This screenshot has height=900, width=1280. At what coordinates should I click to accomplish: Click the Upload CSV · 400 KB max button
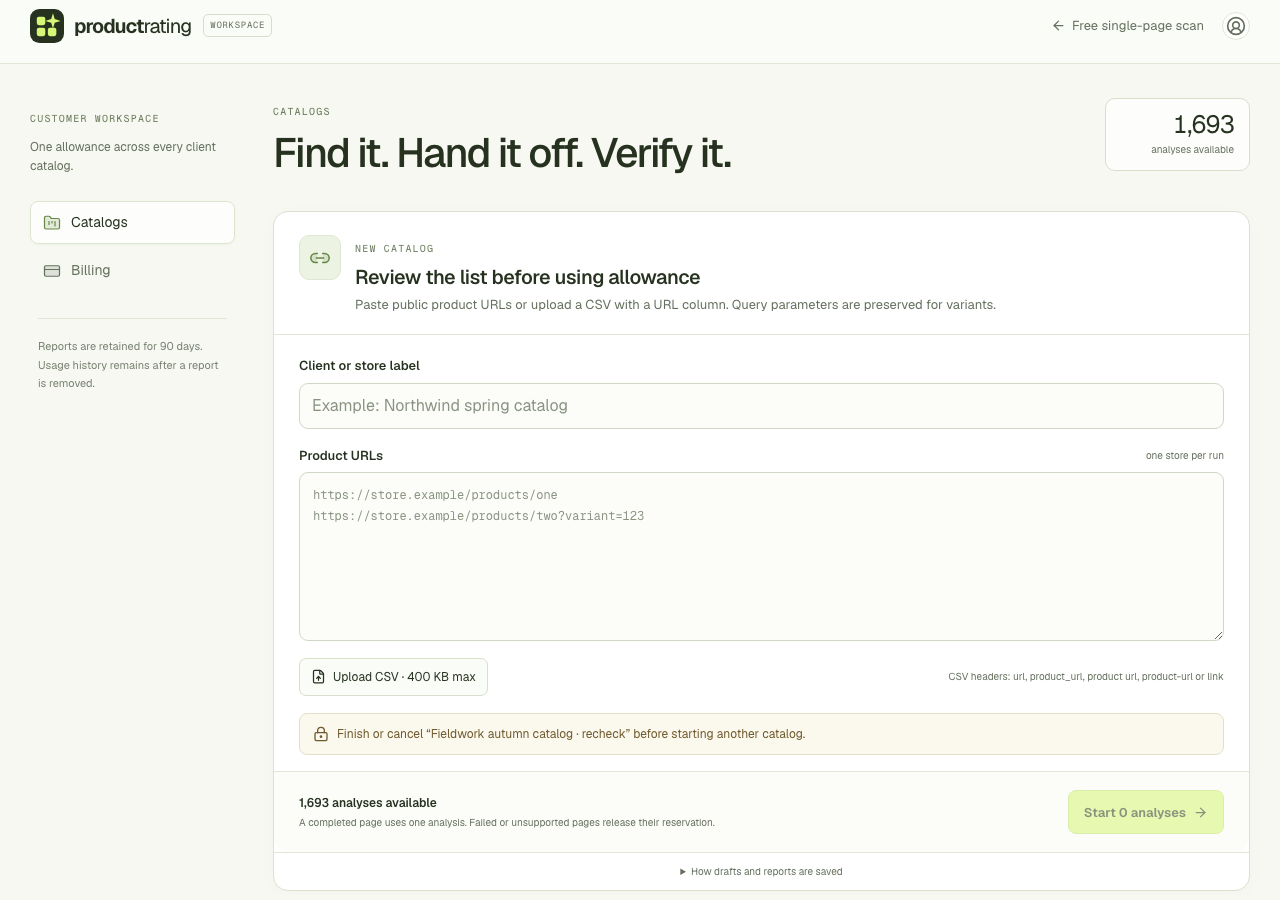pyautogui.click(x=393, y=677)
